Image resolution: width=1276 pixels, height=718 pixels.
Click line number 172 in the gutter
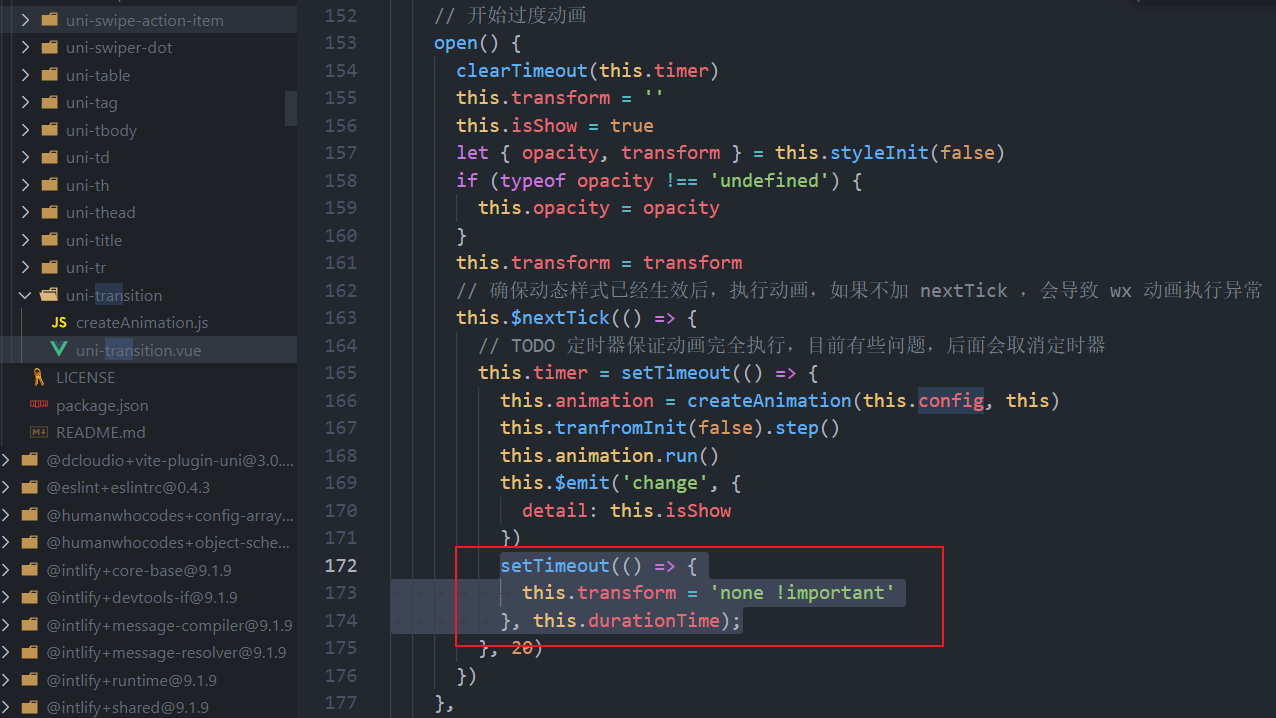pos(340,565)
